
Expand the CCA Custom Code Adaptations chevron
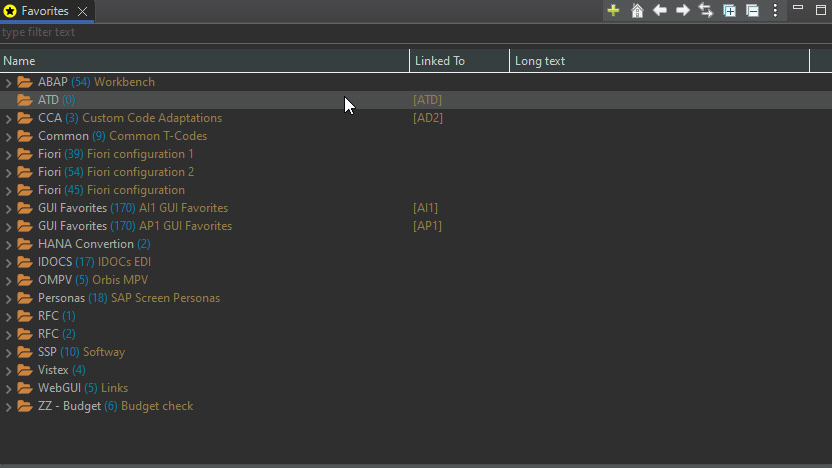tap(8, 118)
